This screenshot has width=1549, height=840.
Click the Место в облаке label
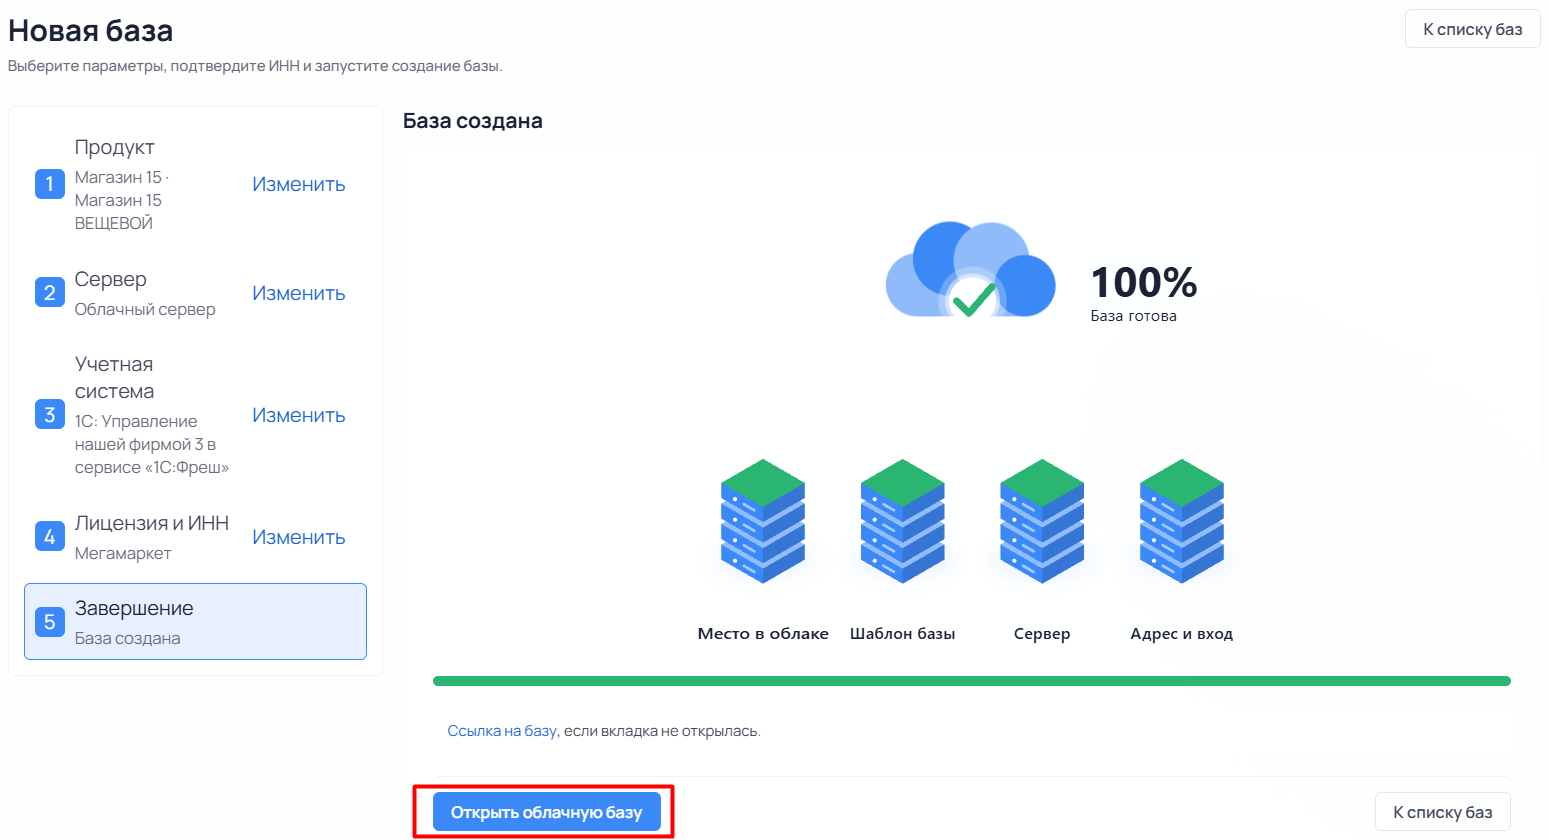tap(763, 634)
